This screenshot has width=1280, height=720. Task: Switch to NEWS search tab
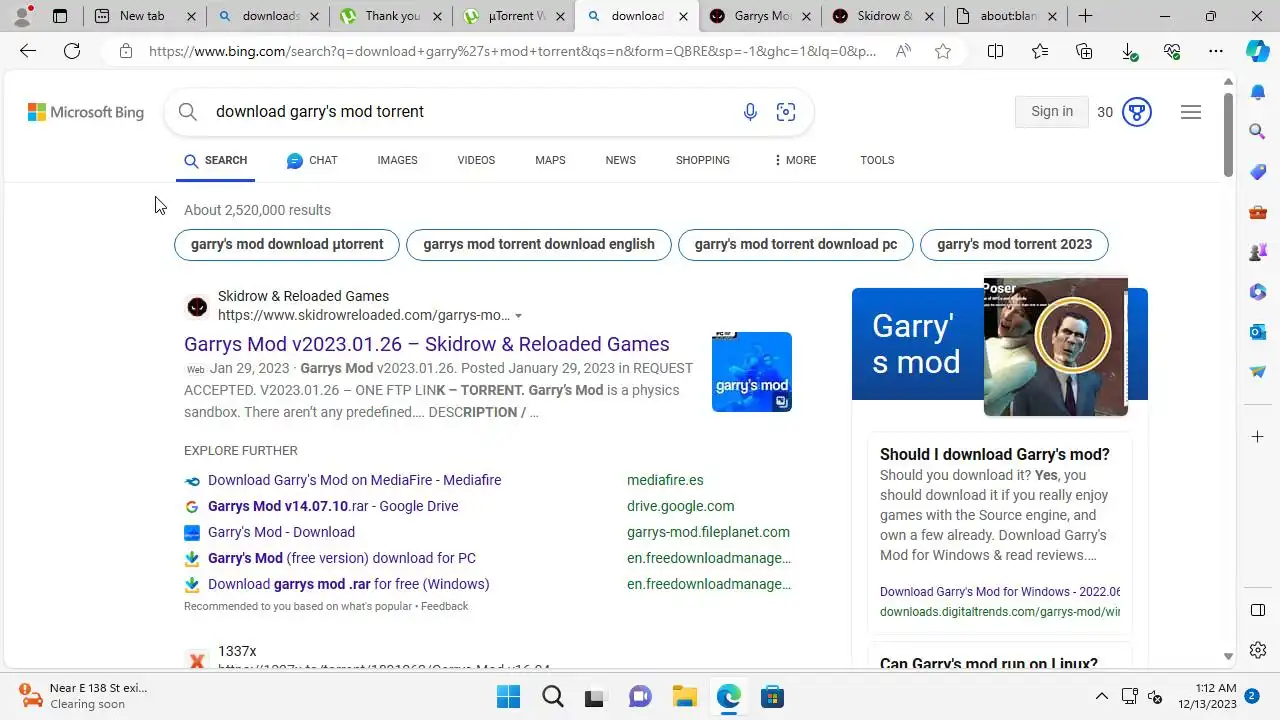[620, 160]
